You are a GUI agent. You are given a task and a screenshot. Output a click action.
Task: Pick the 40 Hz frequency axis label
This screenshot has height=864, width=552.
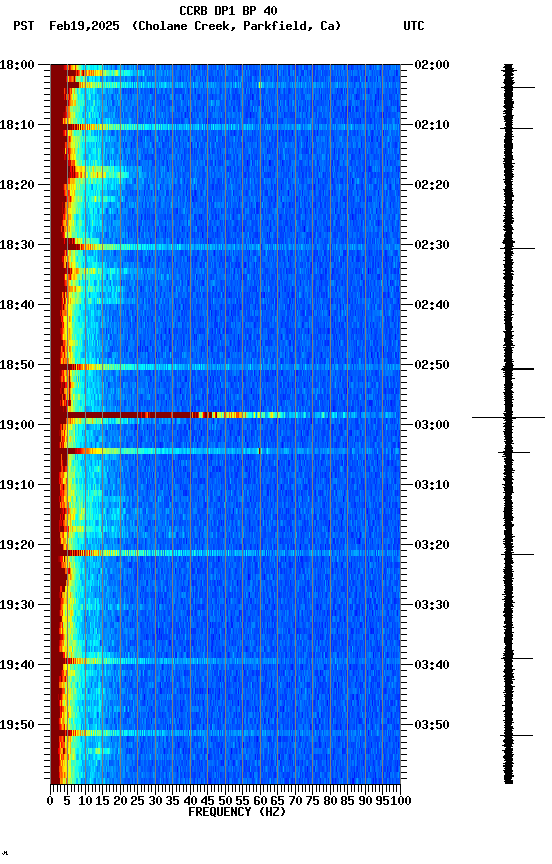190,802
